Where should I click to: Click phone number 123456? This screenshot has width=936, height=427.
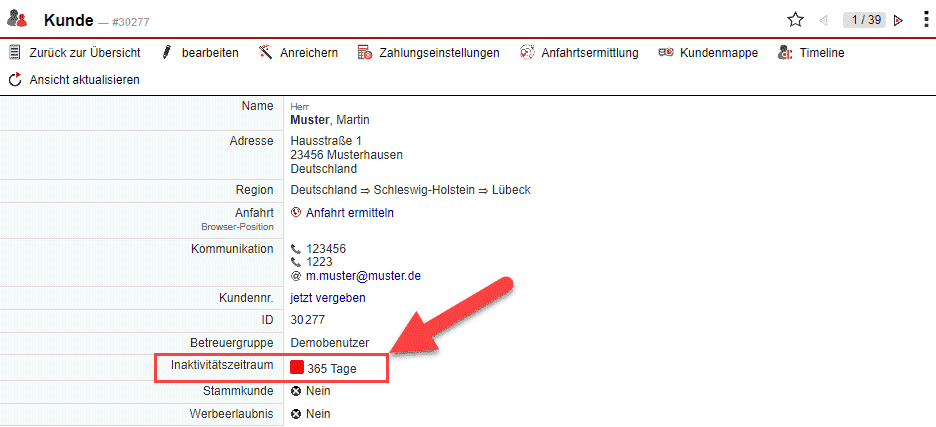(x=326, y=248)
